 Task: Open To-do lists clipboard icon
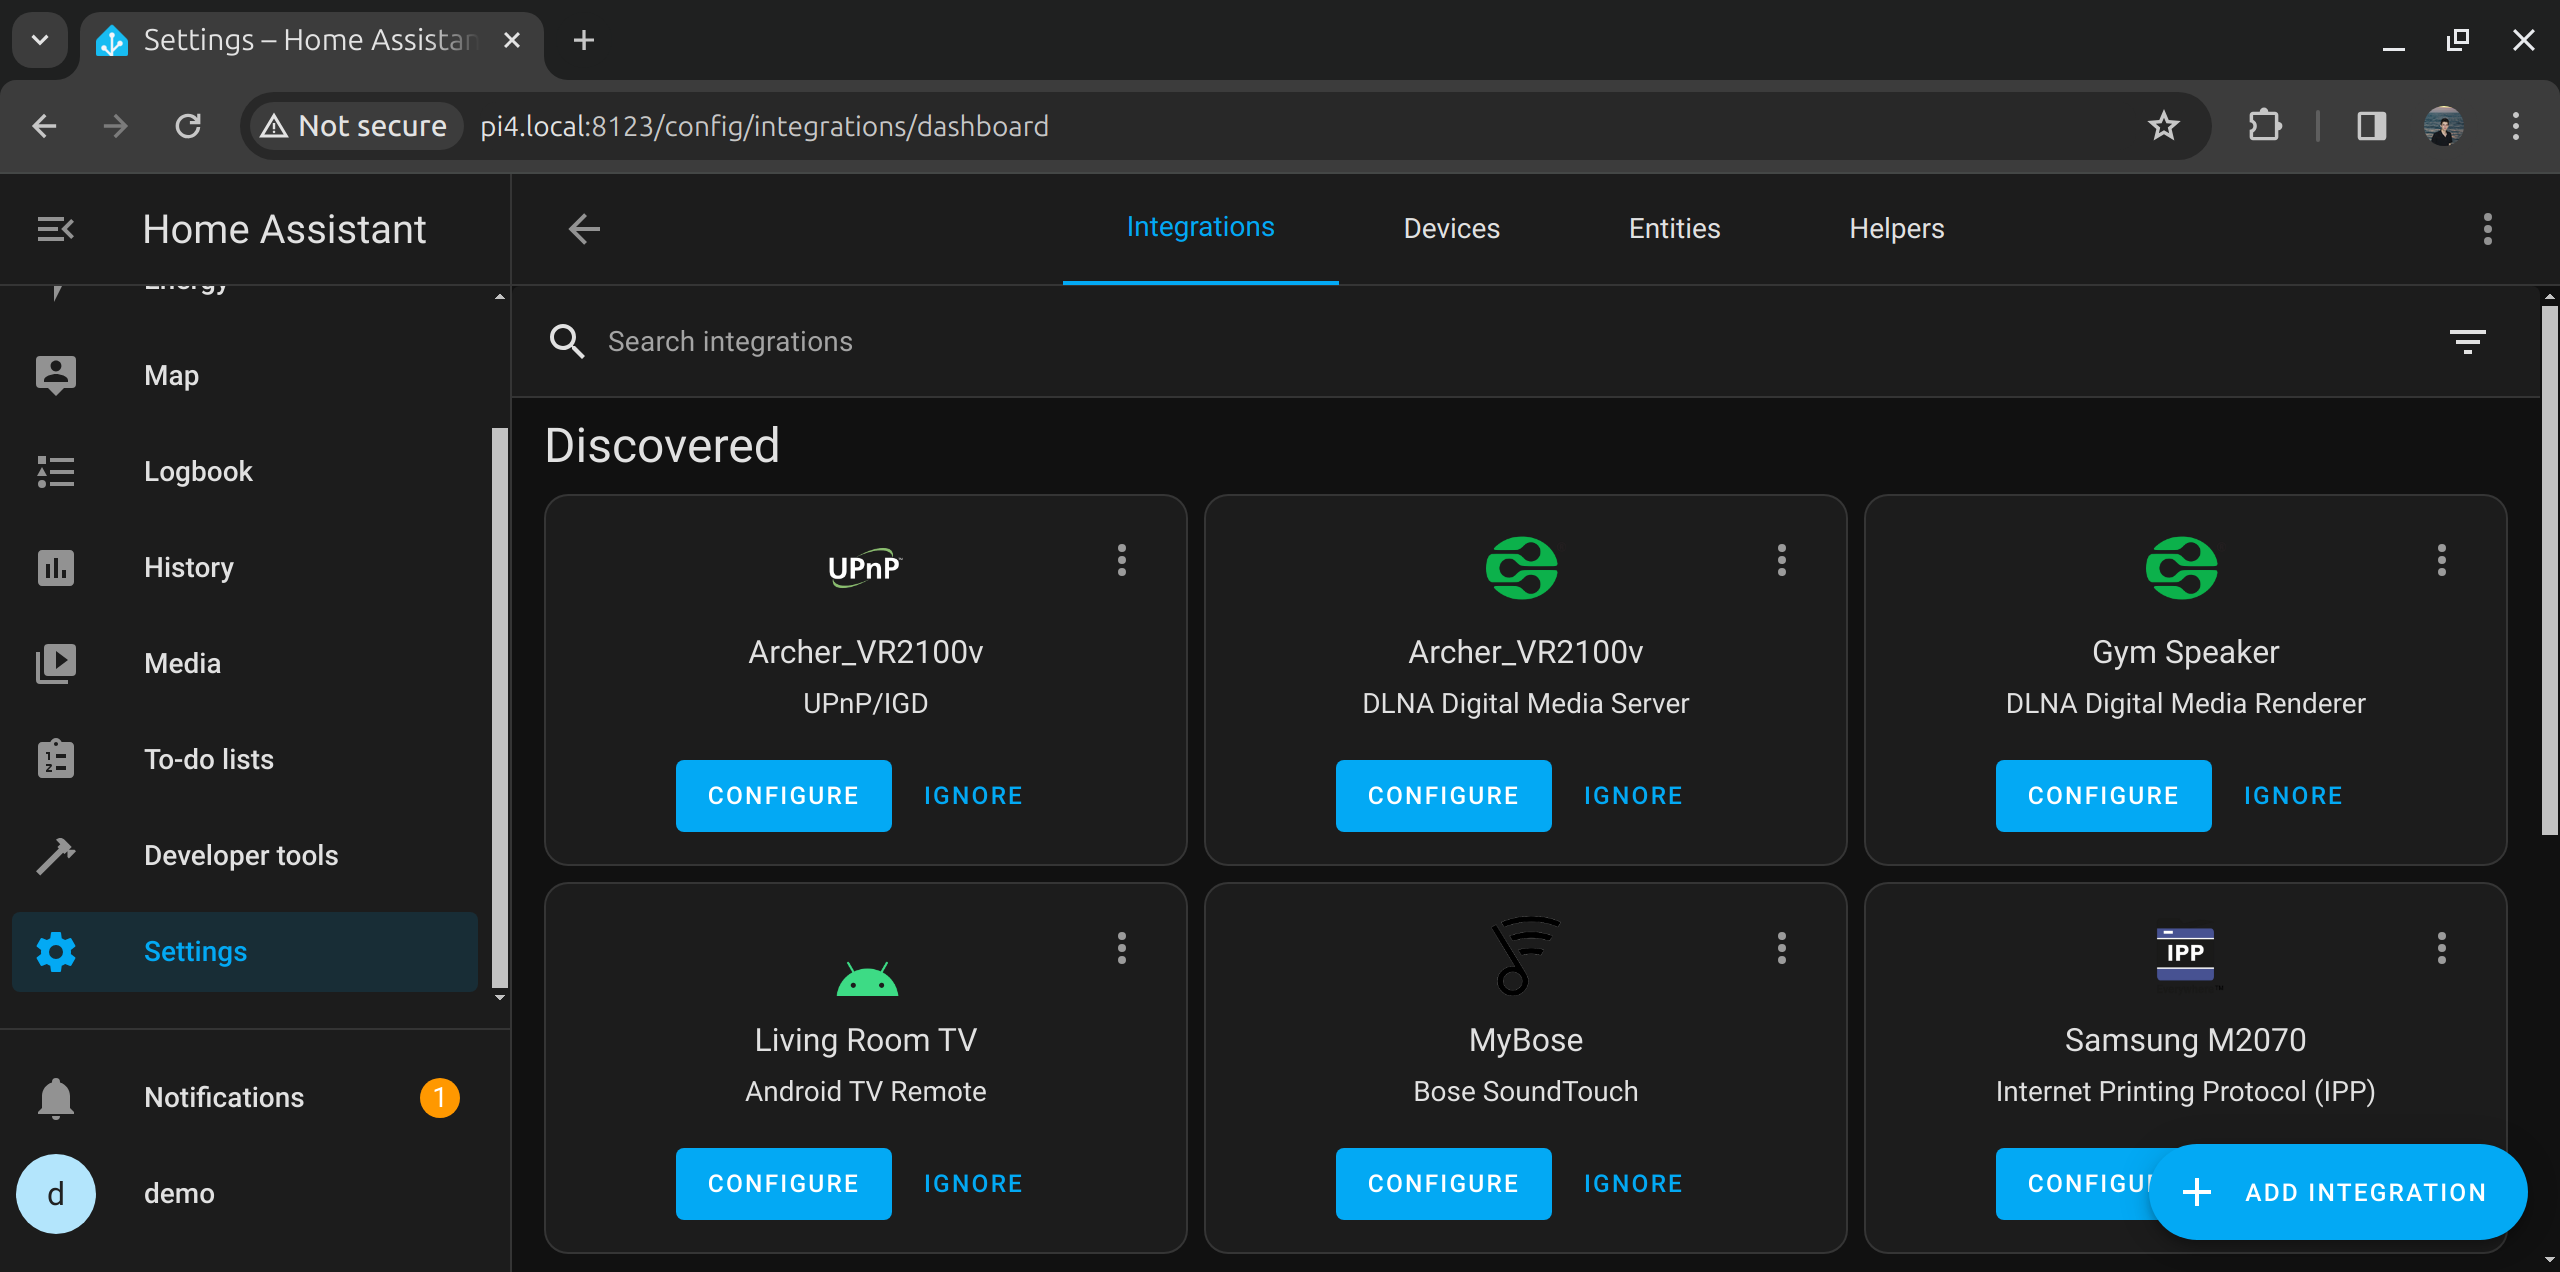(x=55, y=759)
